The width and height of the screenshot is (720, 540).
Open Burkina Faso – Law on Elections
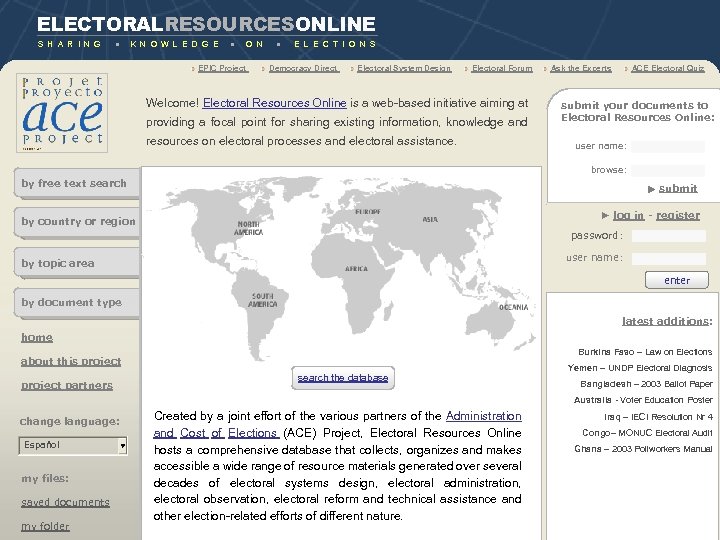click(645, 352)
